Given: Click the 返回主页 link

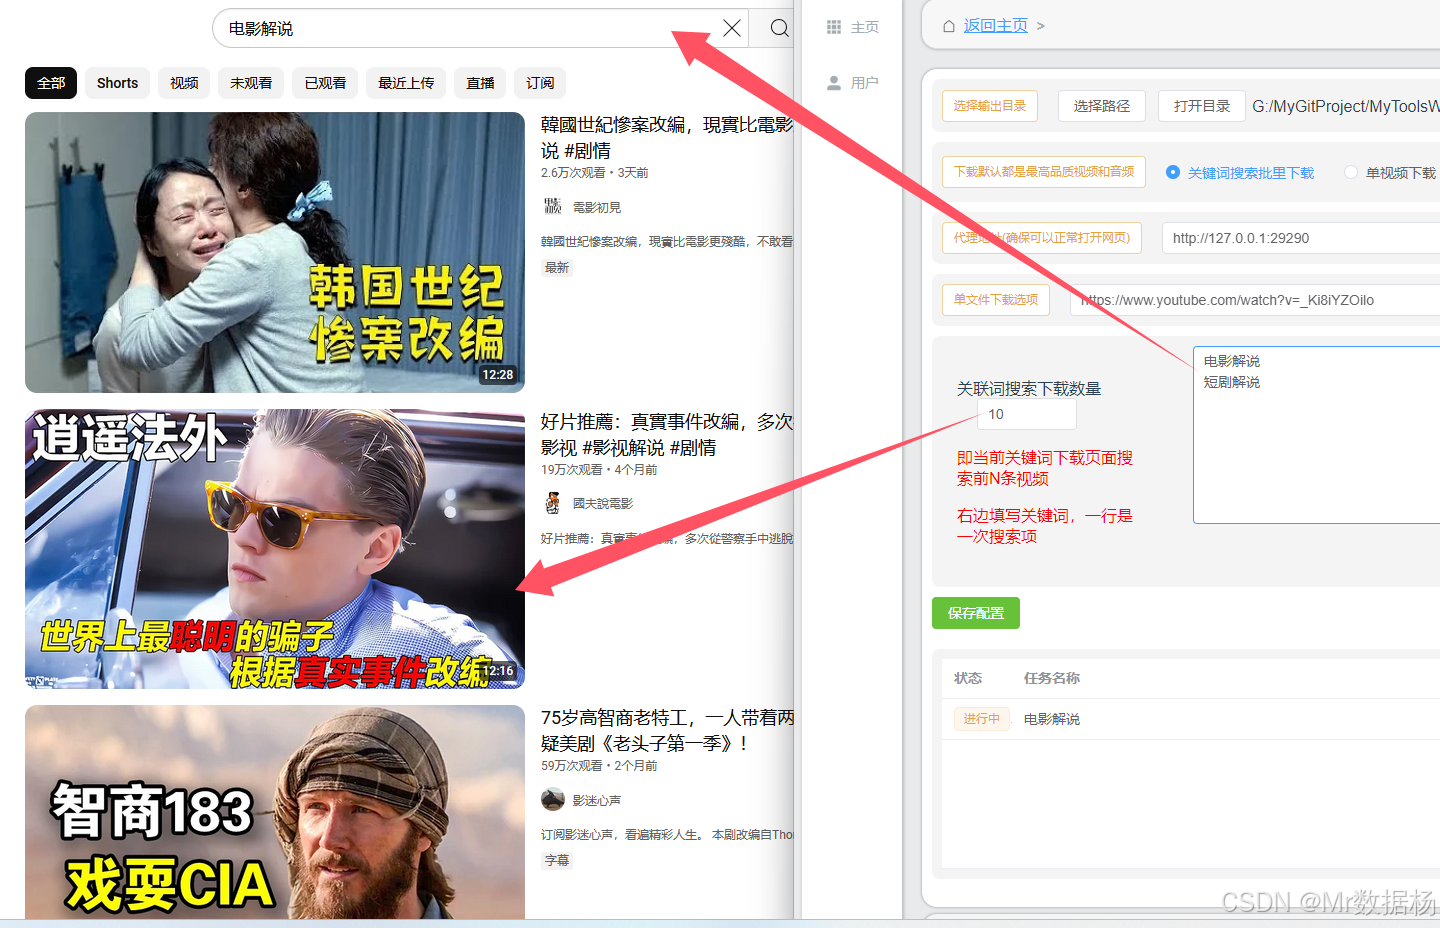Looking at the screenshot, I should [995, 26].
